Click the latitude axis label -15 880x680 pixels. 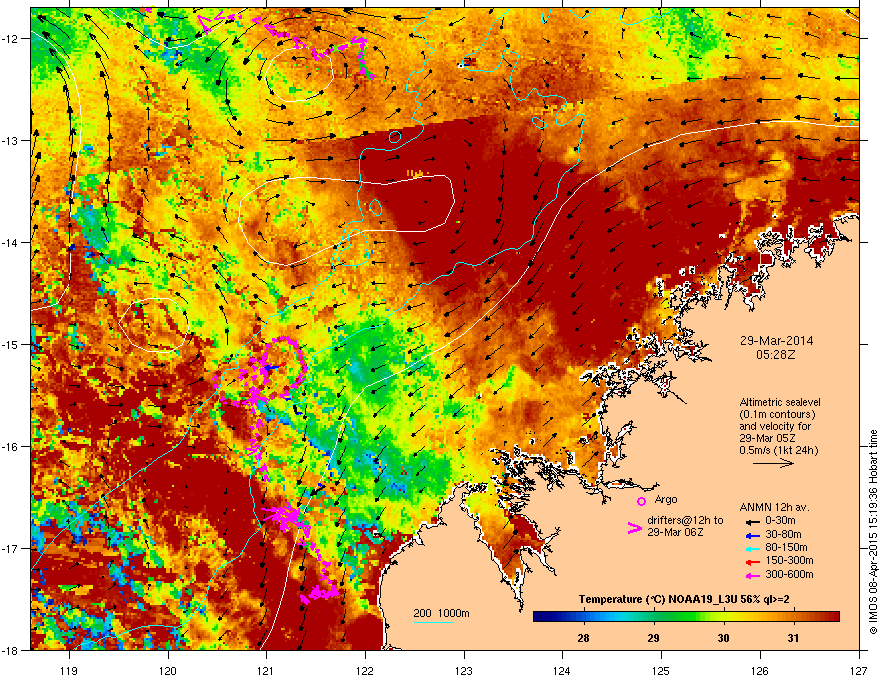[x=11, y=344]
